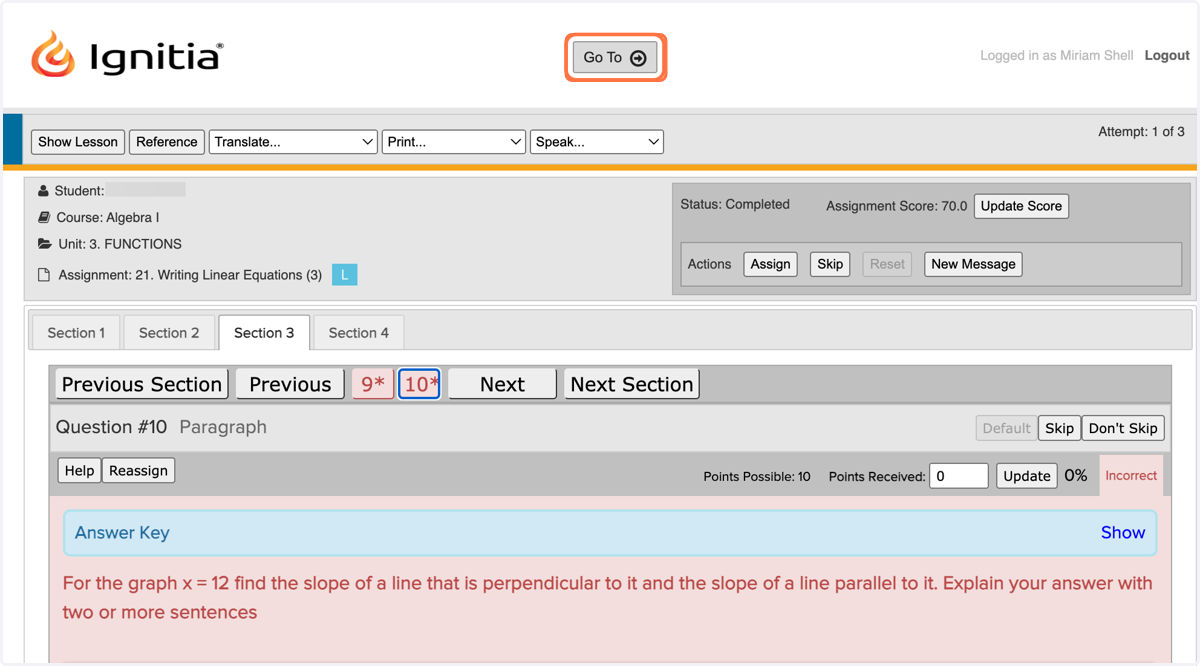Click the Assignment Score: 70.0 text
This screenshot has height=666, width=1200.
897,206
